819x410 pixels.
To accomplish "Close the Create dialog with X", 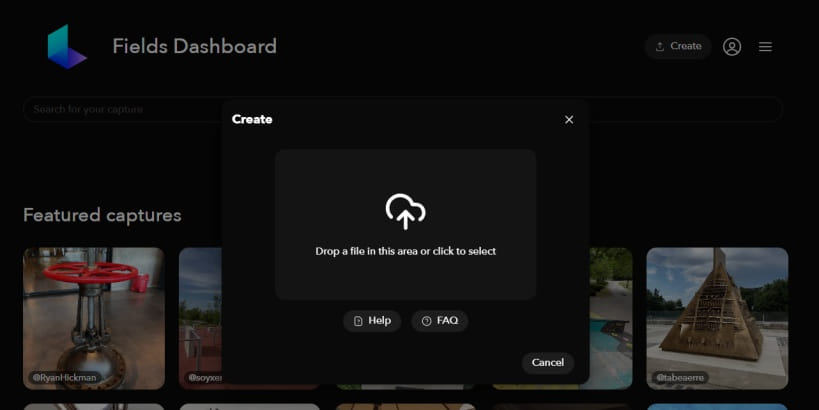I will click(569, 120).
